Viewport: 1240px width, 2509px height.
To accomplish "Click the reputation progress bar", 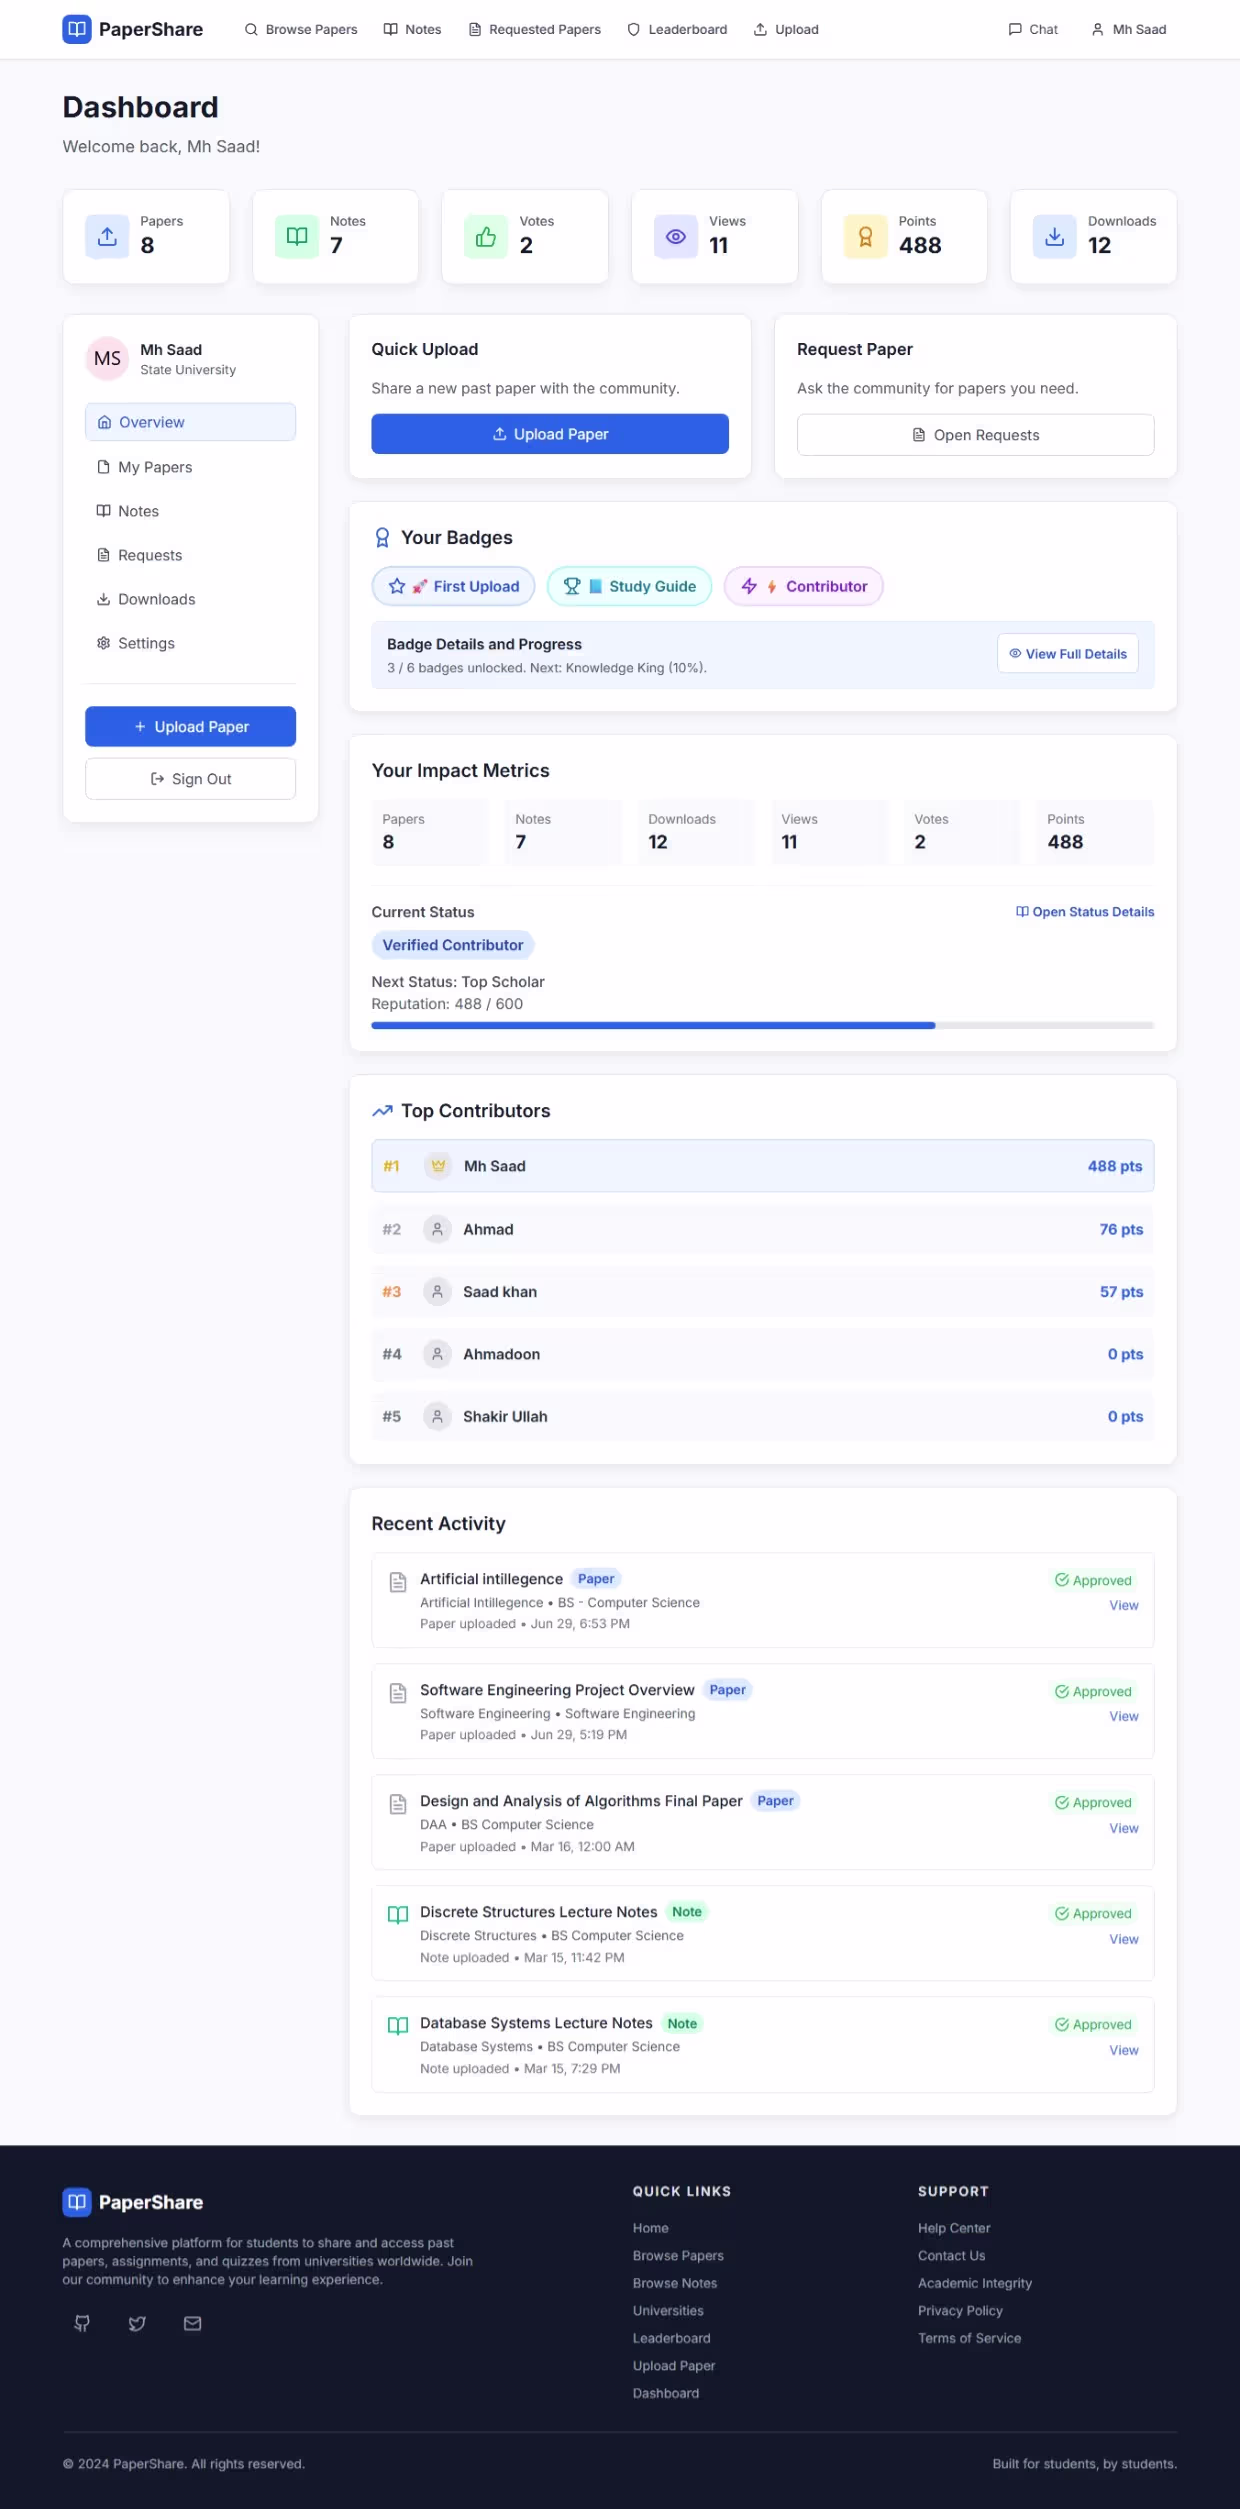I will pyautogui.click(x=763, y=1025).
